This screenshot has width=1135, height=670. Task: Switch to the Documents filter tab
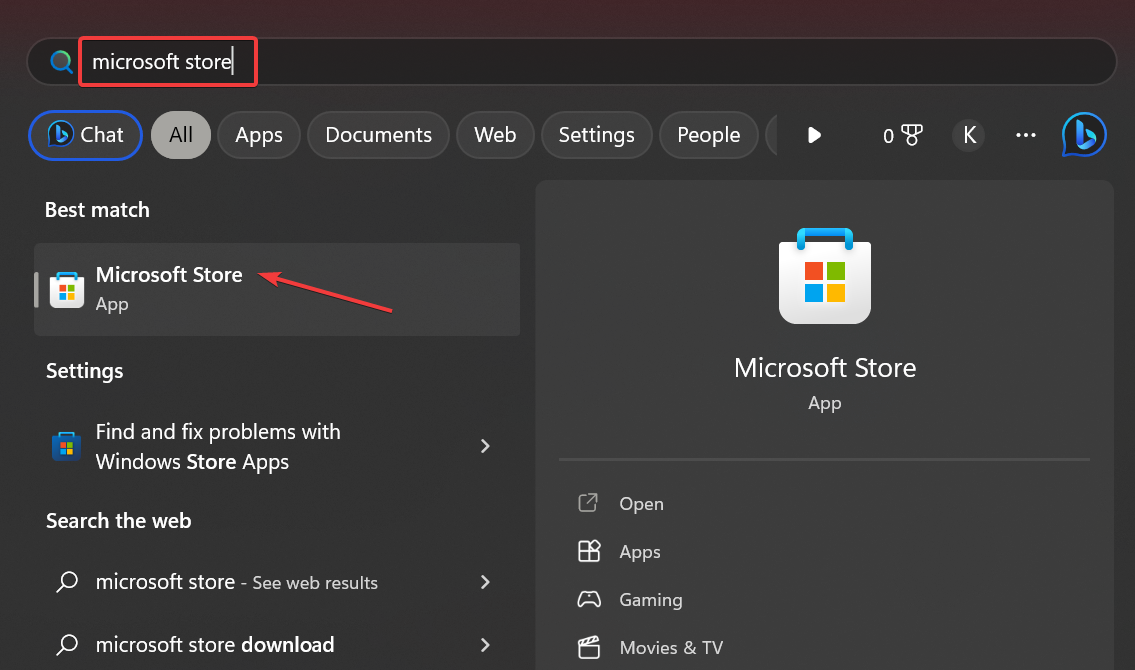379,135
